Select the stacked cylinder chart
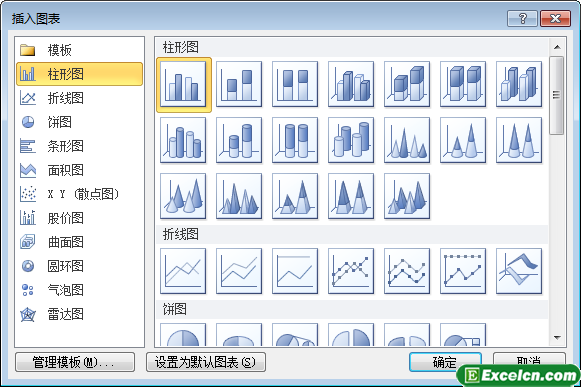The height and width of the screenshot is (387, 581). tap(239, 140)
